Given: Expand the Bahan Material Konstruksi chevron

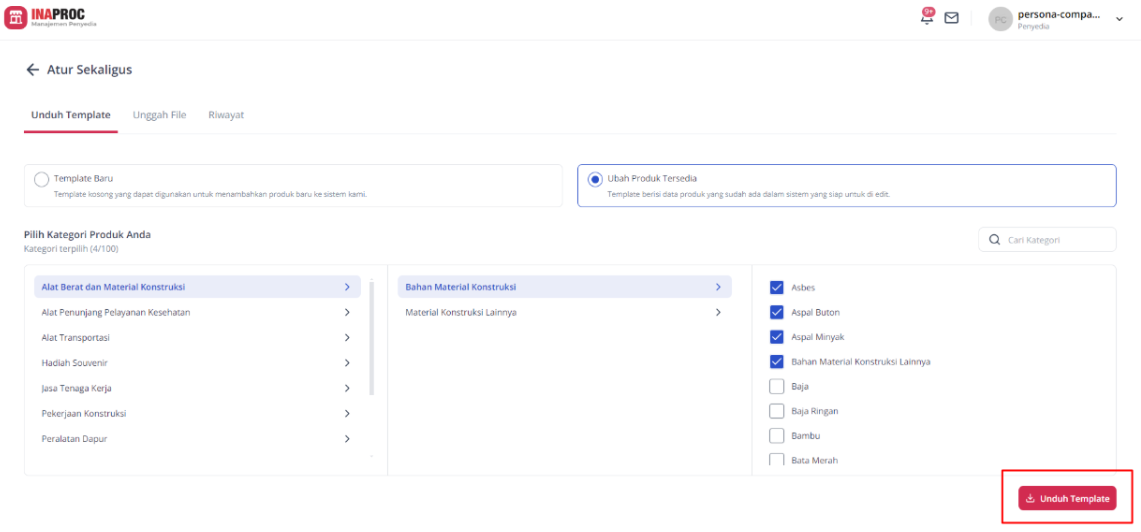Looking at the screenshot, I should coord(718,287).
